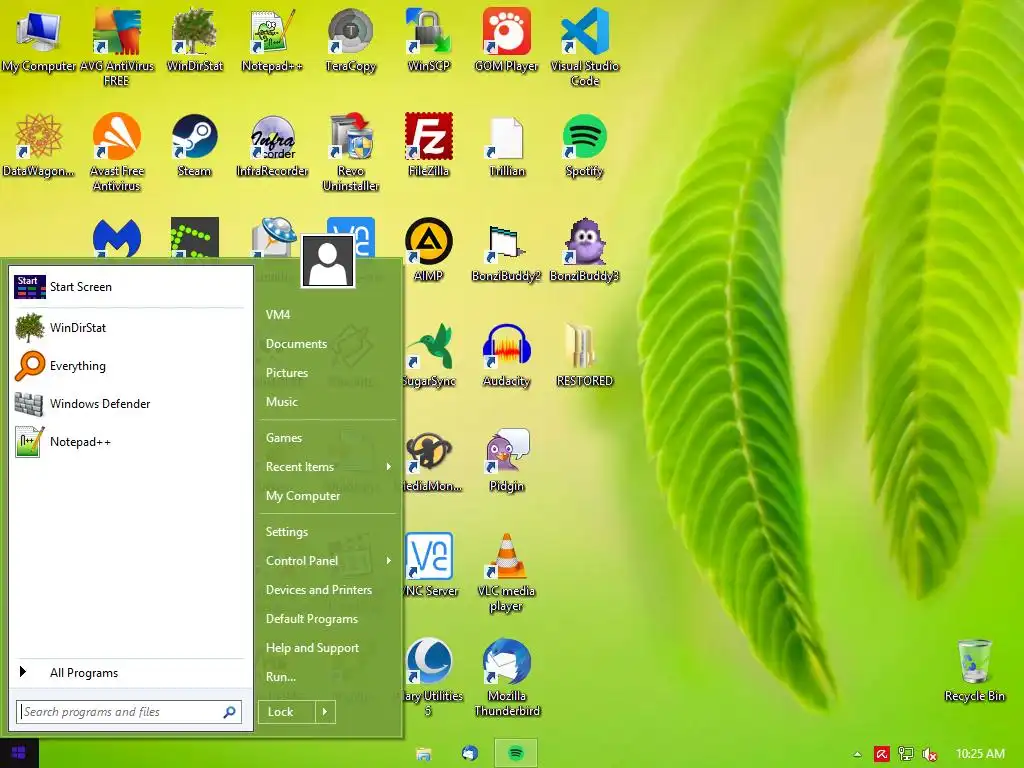The height and width of the screenshot is (768, 1024).
Task: Select the SugarSync hummingbird desktop icon
Action: [x=431, y=356]
